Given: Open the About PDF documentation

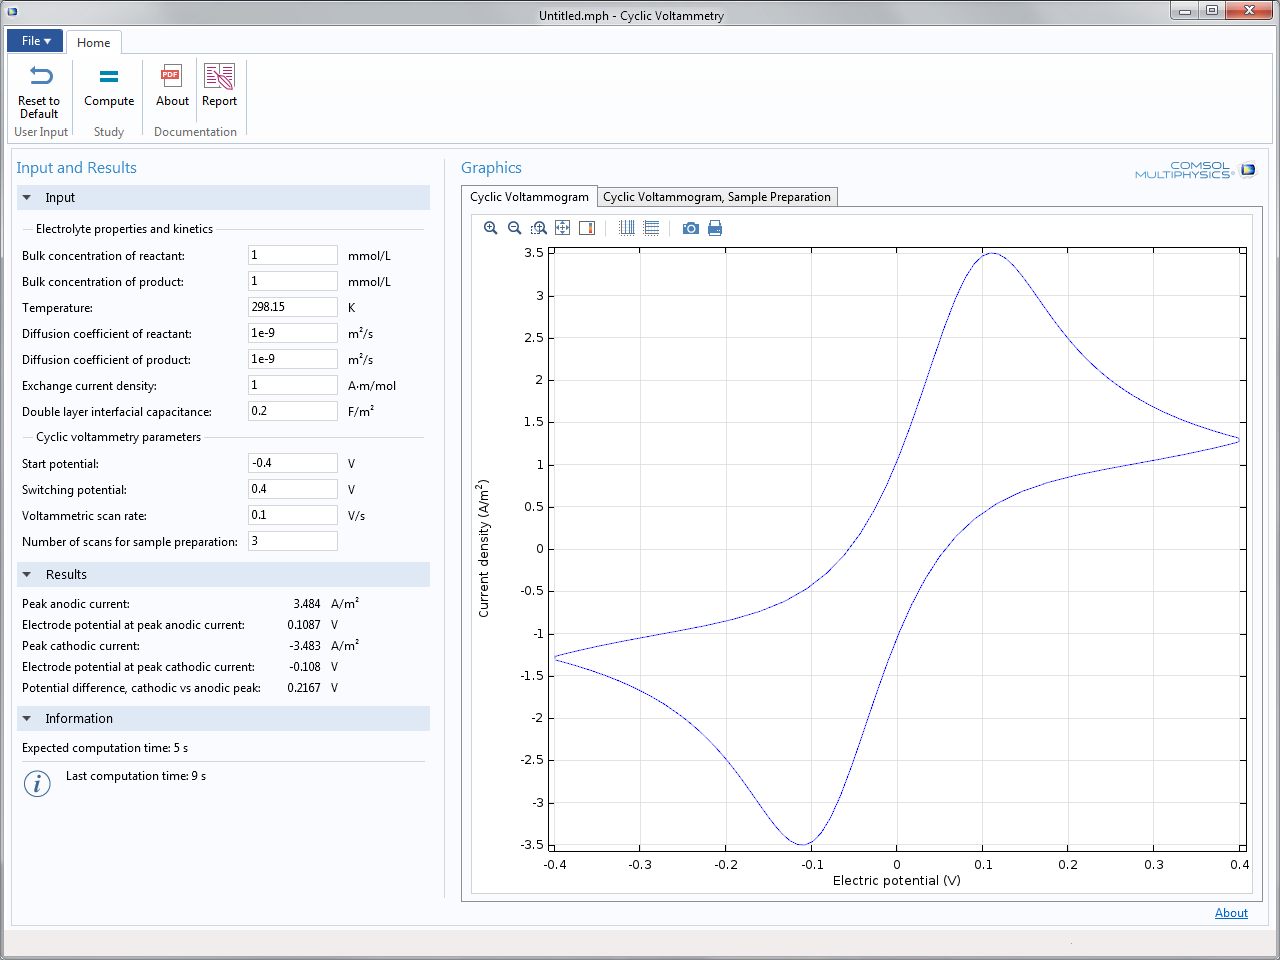Looking at the screenshot, I should coord(172,86).
